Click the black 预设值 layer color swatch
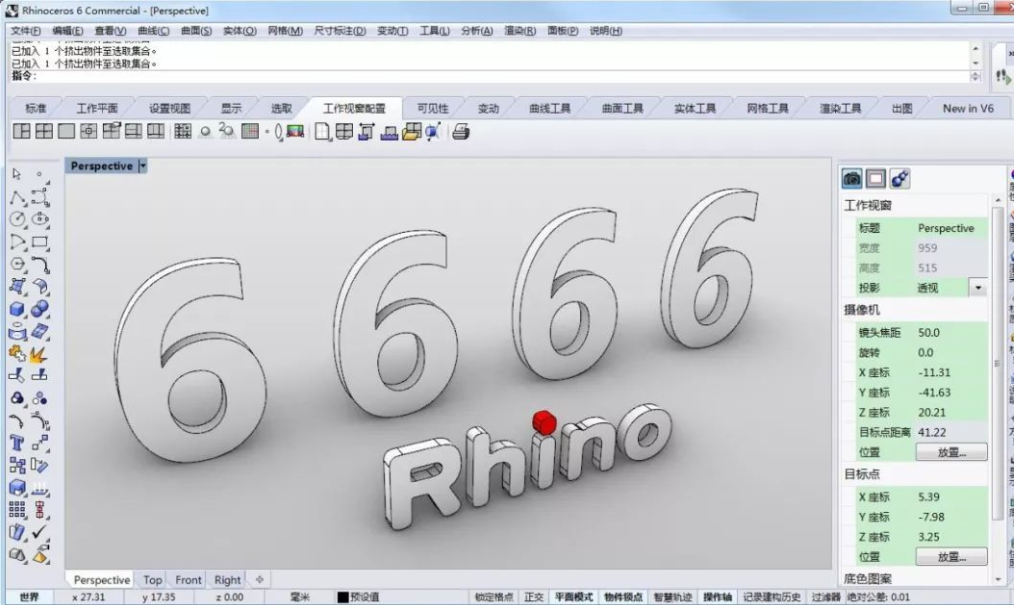1014x605 pixels. 343,597
